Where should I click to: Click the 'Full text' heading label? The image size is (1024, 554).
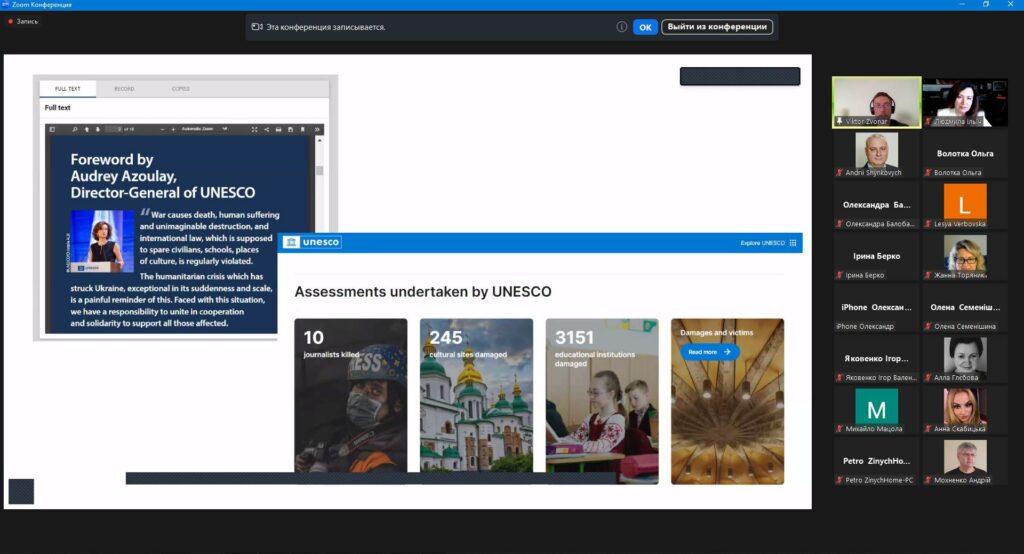57,108
